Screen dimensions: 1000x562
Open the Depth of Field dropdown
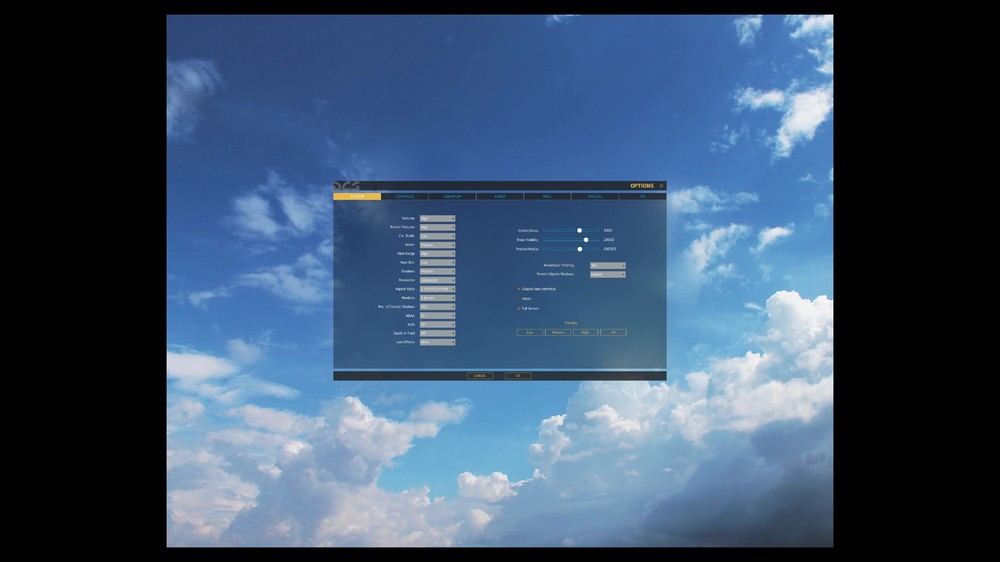click(438, 333)
